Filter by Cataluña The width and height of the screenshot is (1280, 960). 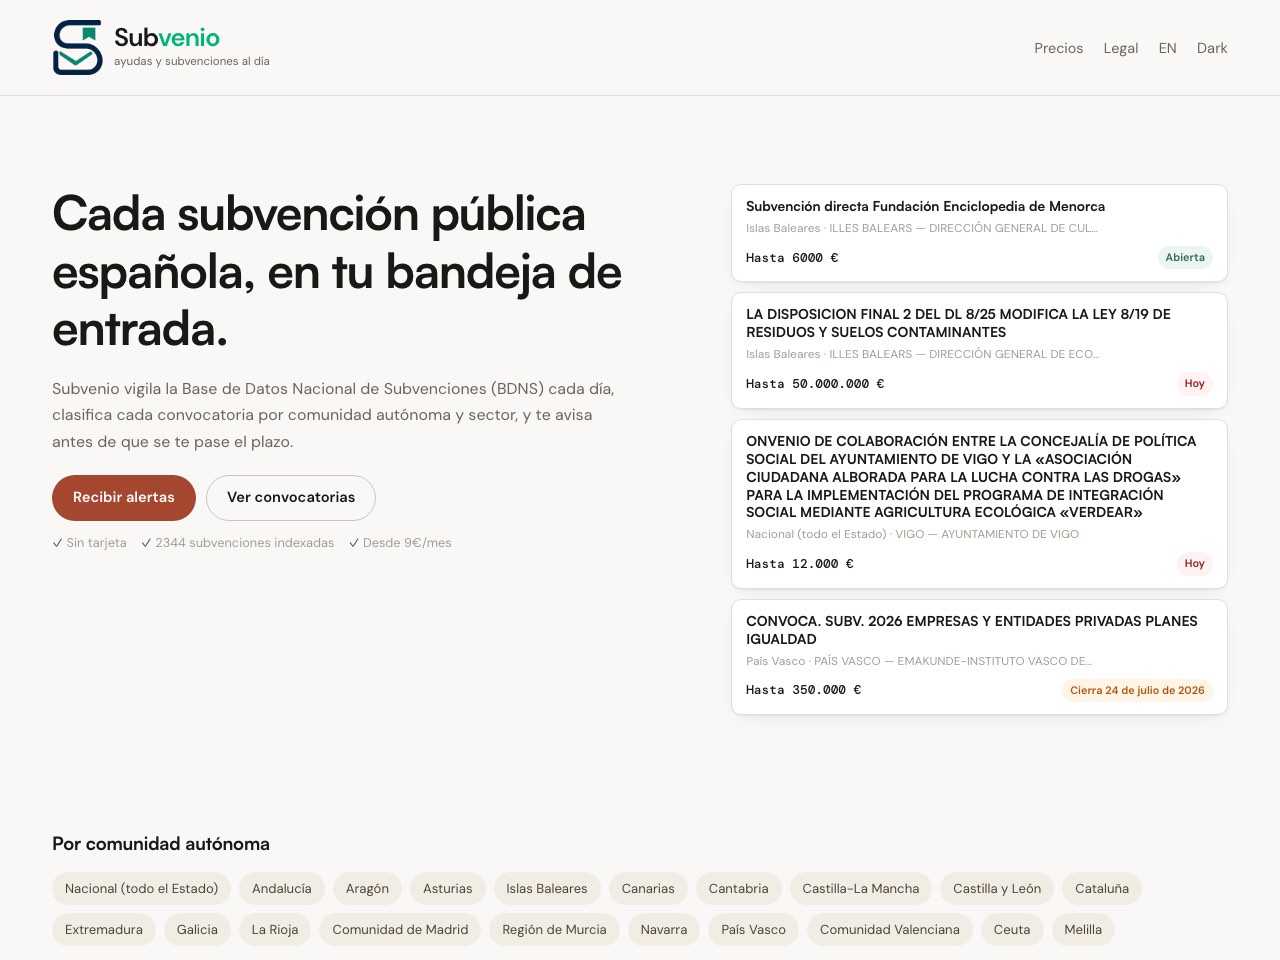pyautogui.click(x=1102, y=889)
